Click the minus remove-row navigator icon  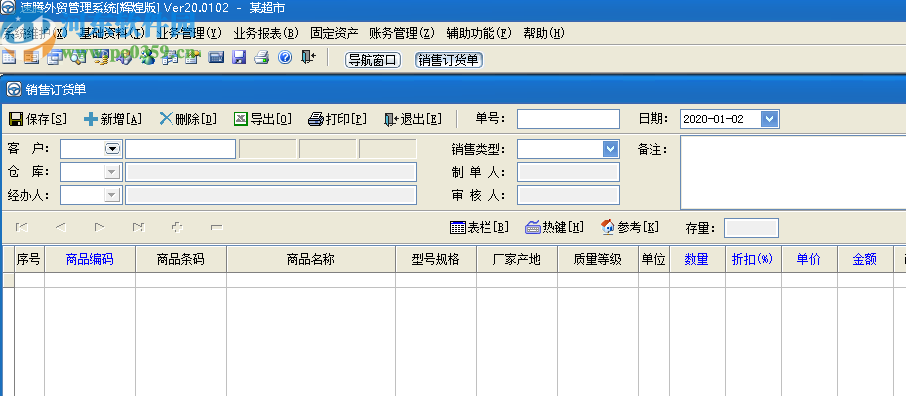(x=217, y=228)
